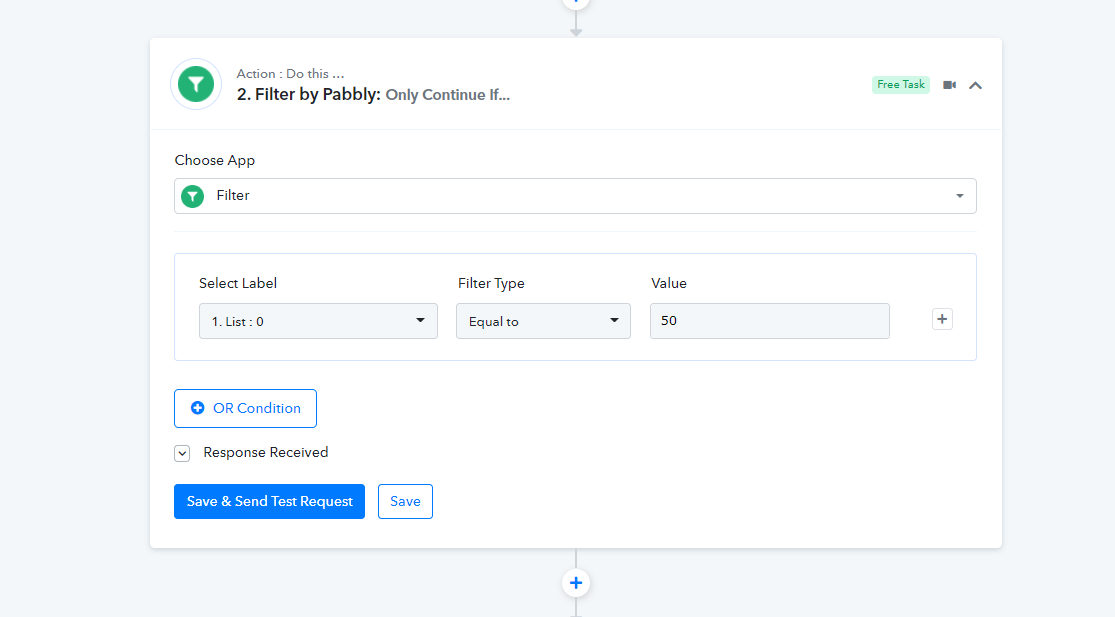The width and height of the screenshot is (1115, 617).
Task: Click the Filter Type heading
Action: tap(491, 283)
